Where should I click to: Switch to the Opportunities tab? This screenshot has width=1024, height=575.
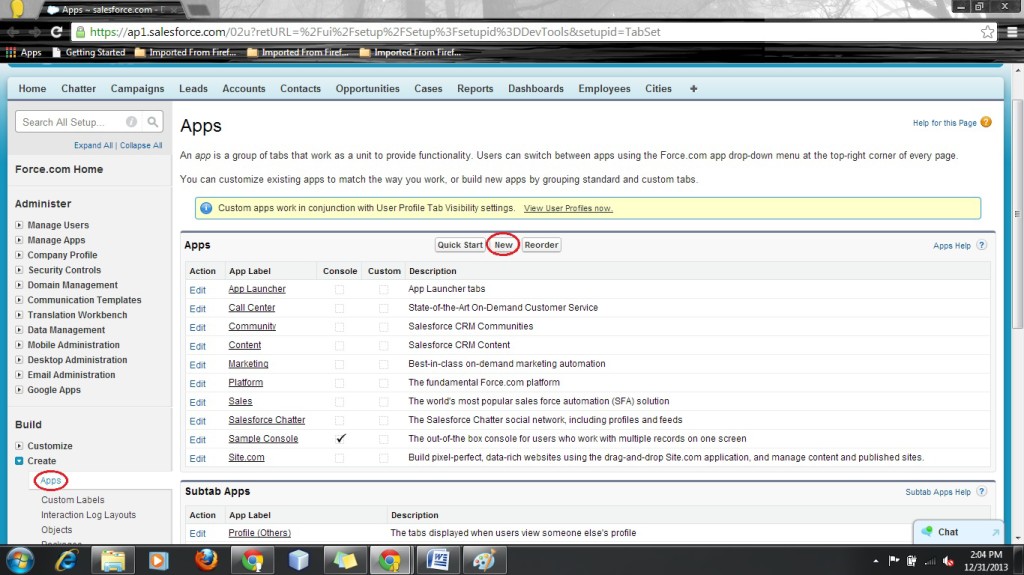[x=368, y=88]
